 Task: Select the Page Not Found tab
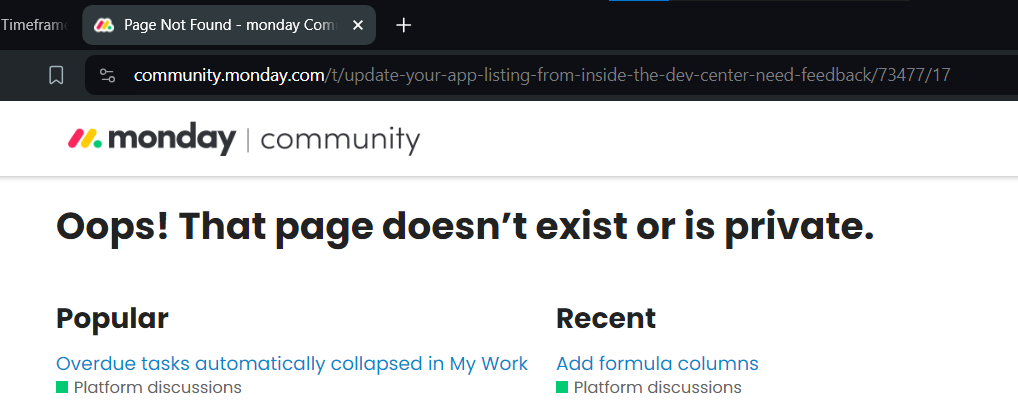(x=229, y=25)
